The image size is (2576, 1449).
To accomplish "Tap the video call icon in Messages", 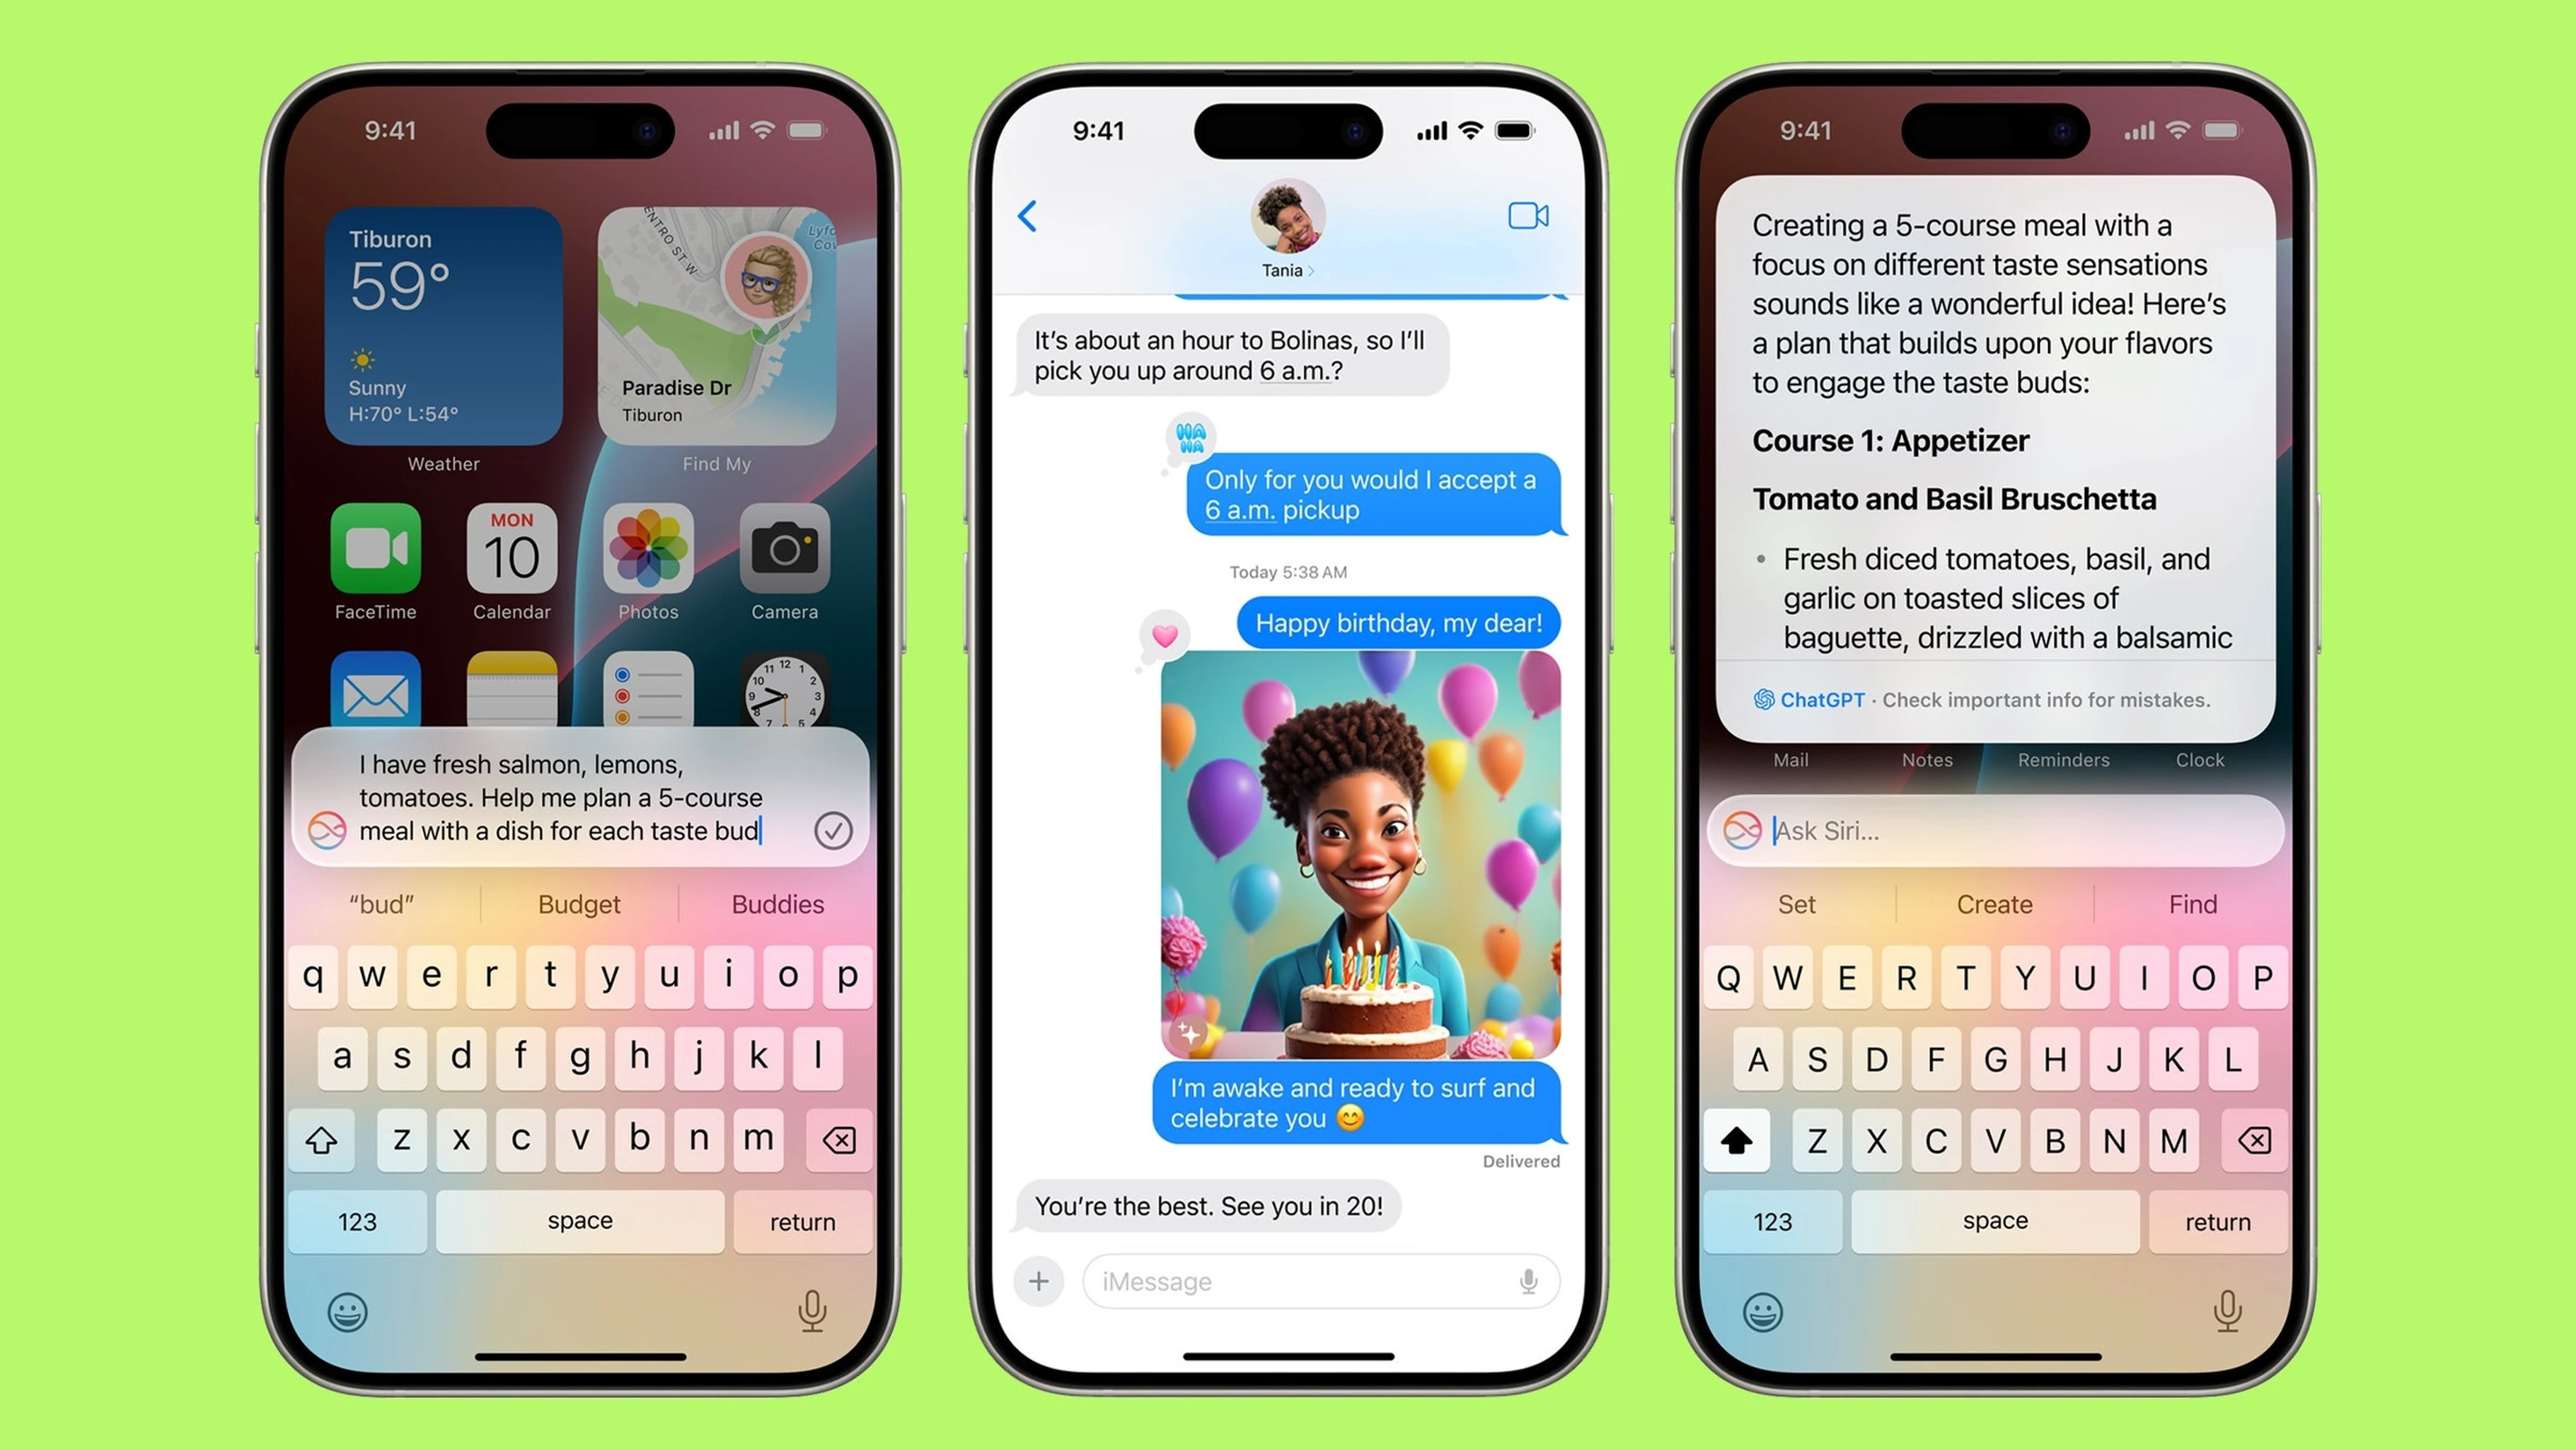I will coord(1527,216).
